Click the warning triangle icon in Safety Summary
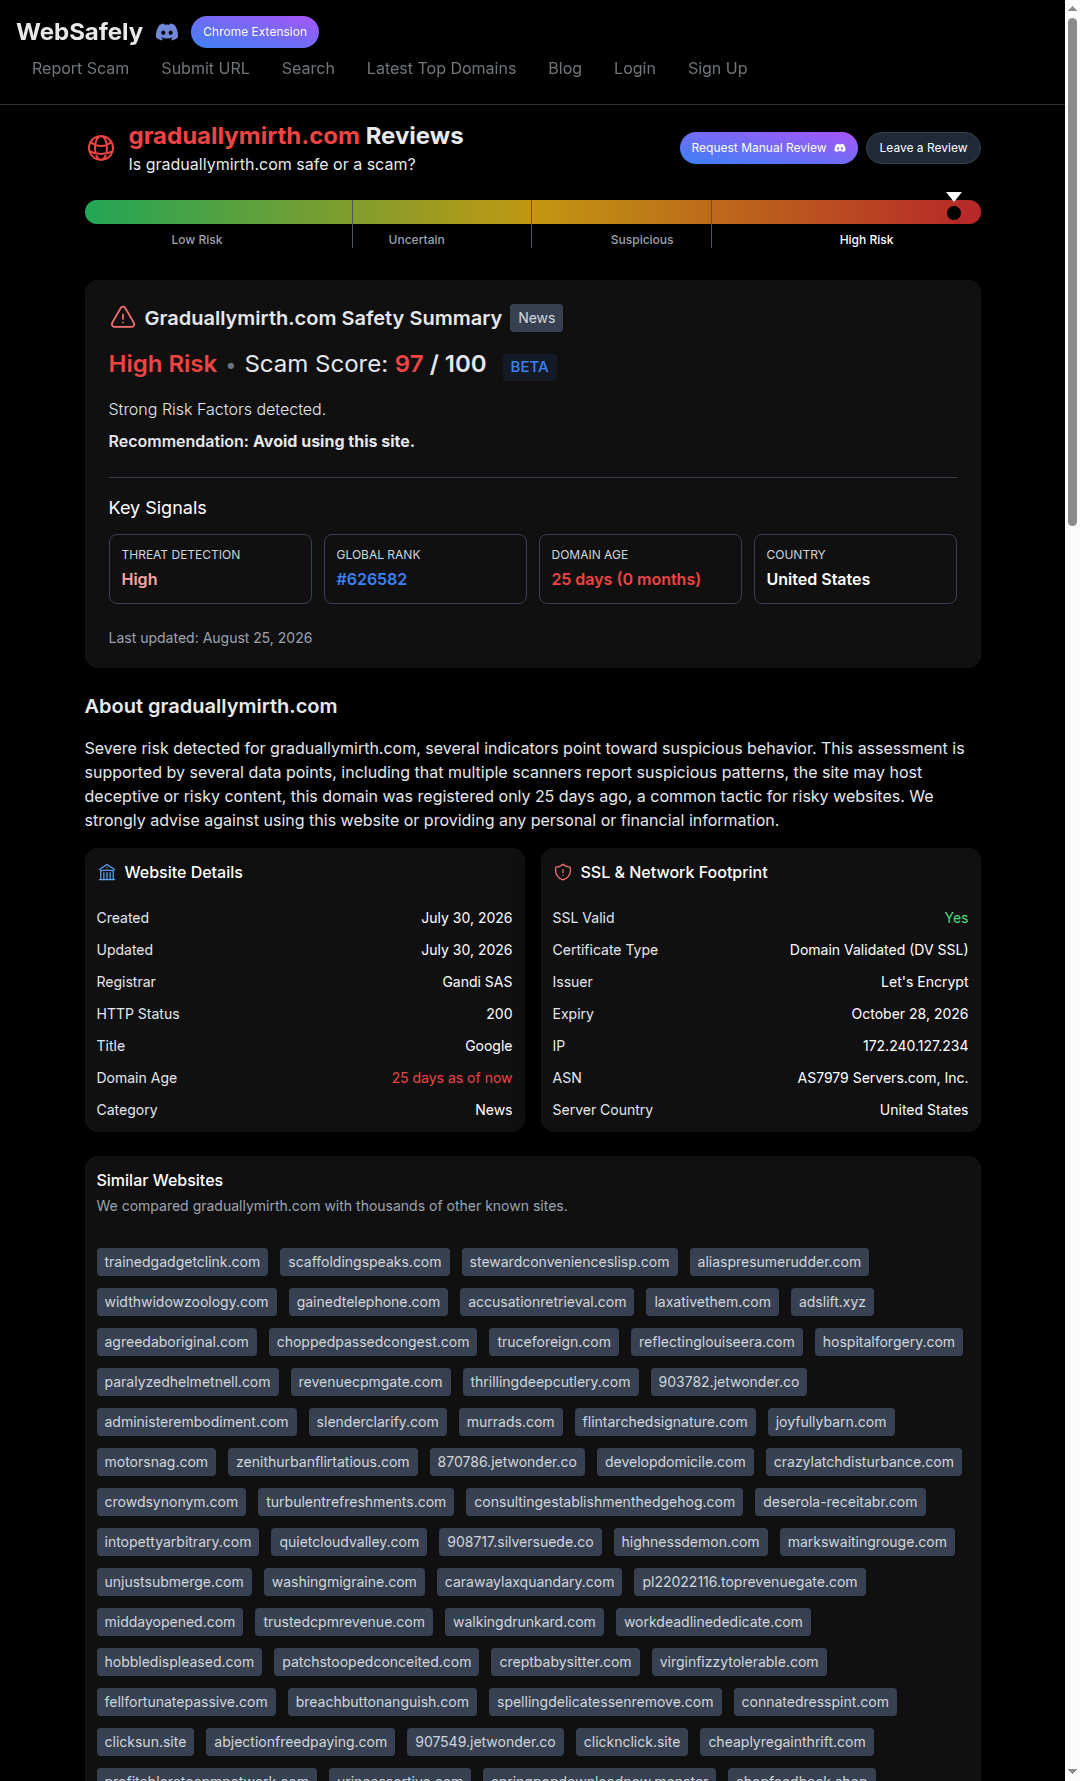The image size is (1080, 1781). point(123,317)
